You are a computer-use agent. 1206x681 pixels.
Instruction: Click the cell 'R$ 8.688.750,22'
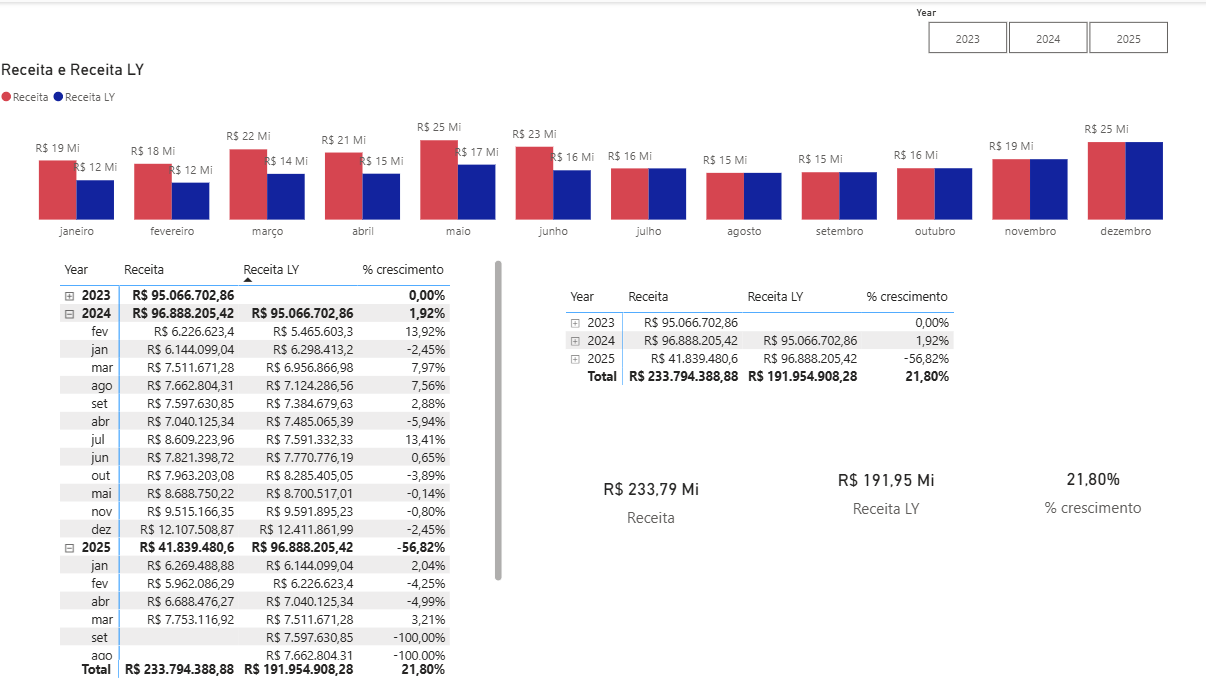tap(190, 493)
